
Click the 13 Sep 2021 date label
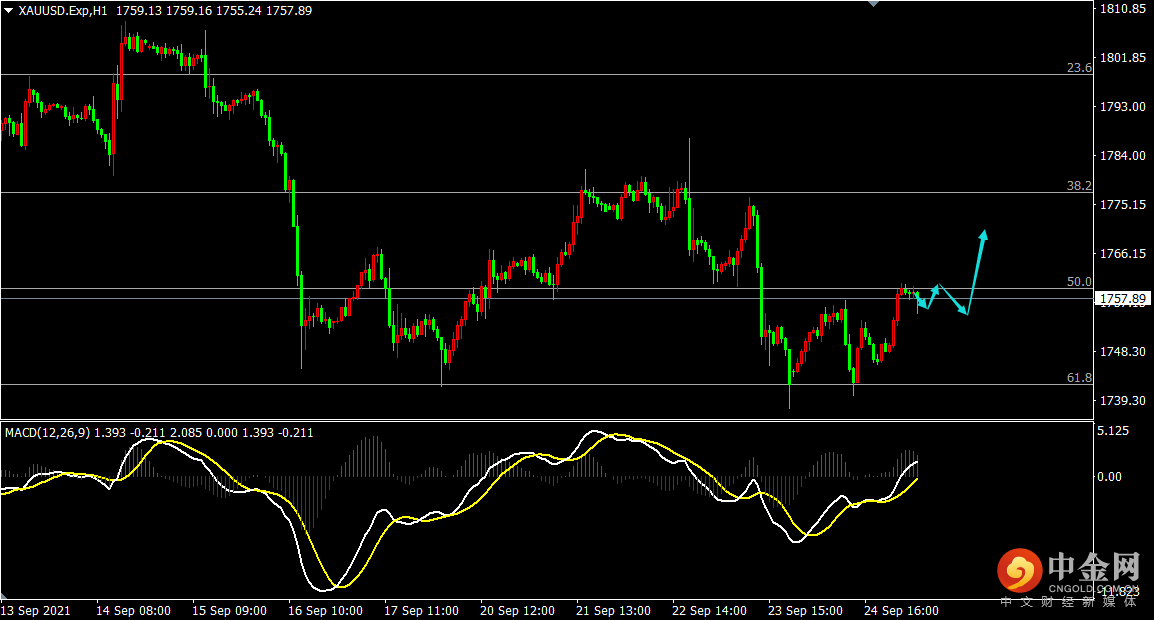pyautogui.click(x=36, y=610)
